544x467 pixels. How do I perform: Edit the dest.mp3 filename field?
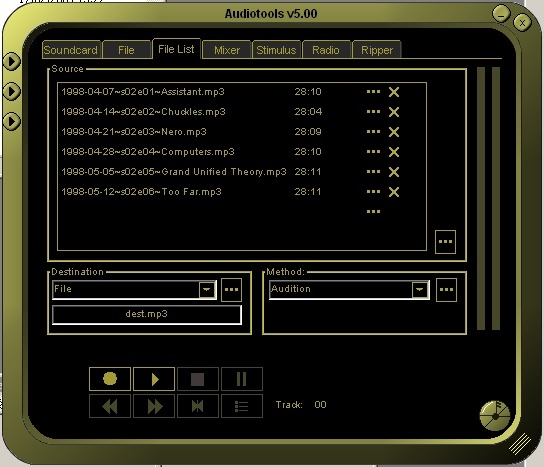(147, 314)
